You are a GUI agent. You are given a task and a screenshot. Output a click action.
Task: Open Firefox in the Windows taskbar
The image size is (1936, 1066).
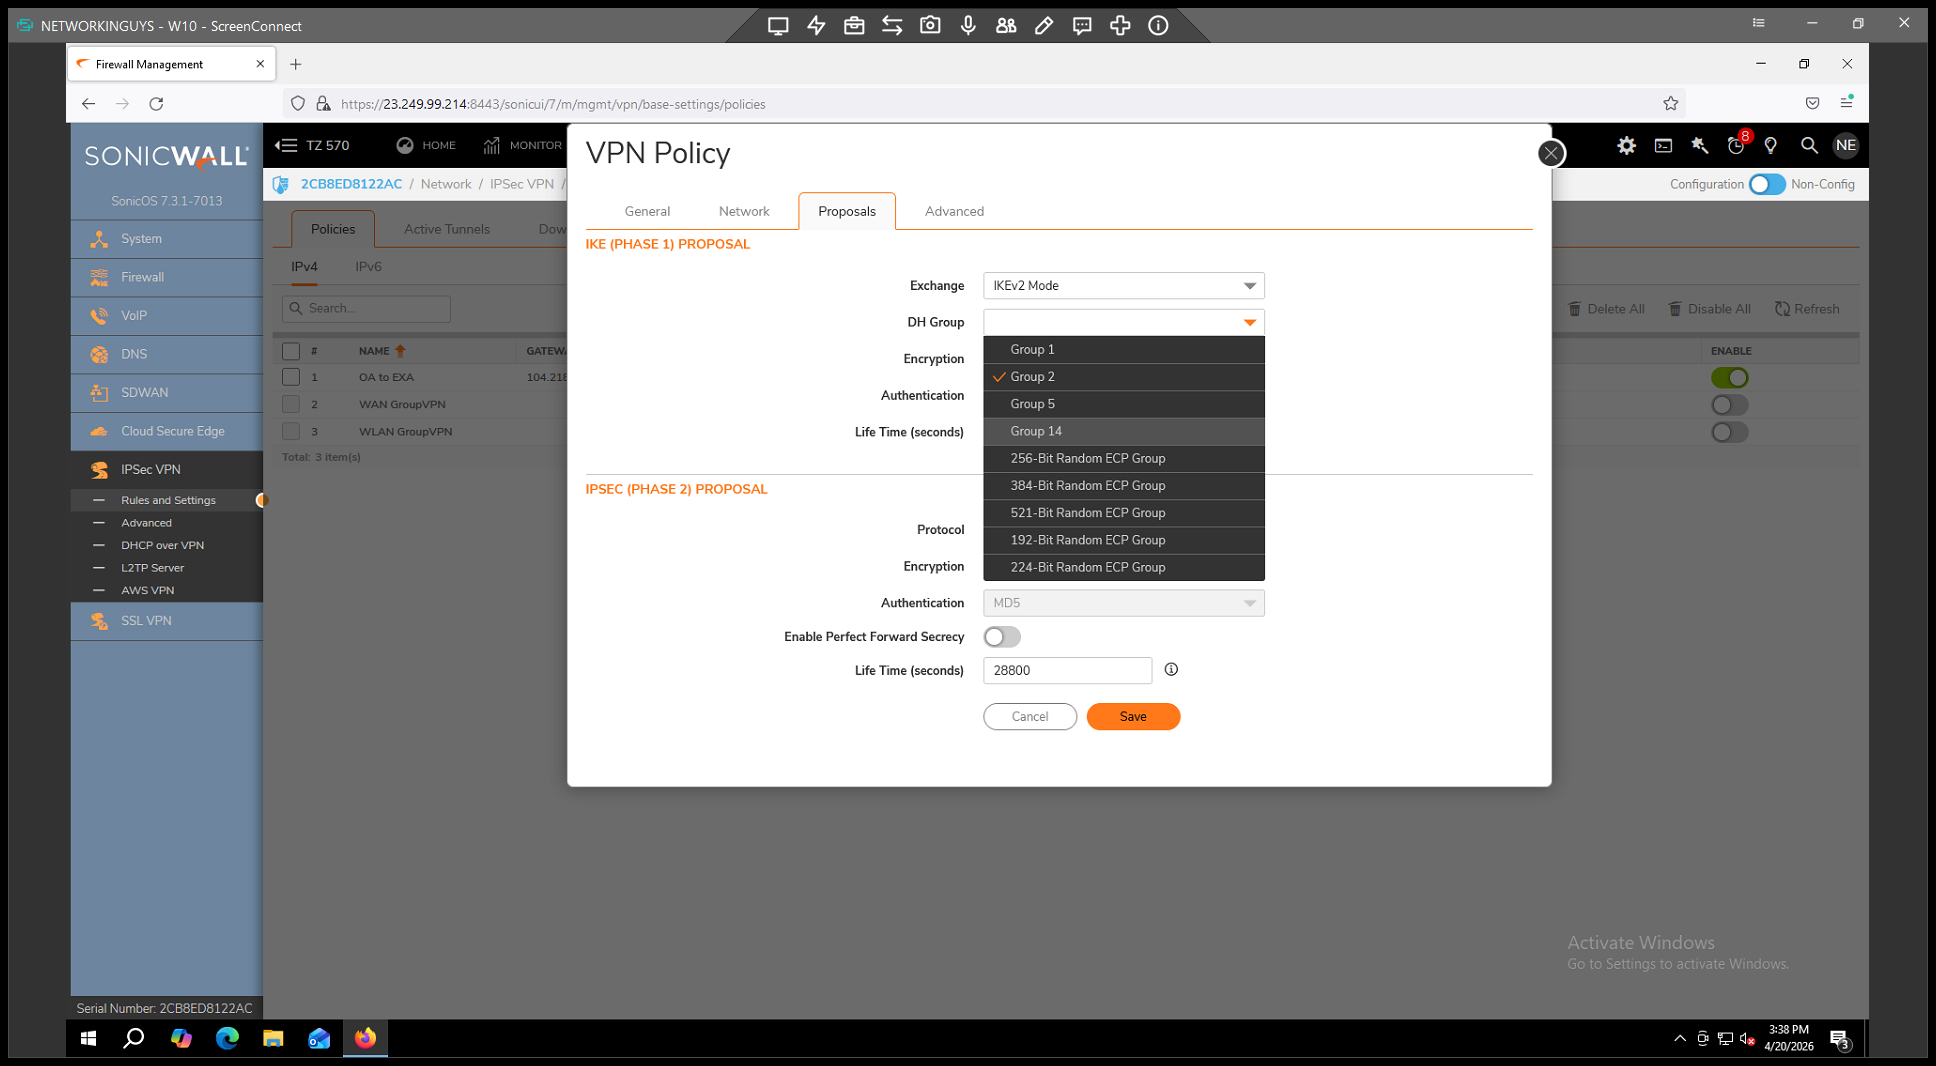coord(365,1038)
